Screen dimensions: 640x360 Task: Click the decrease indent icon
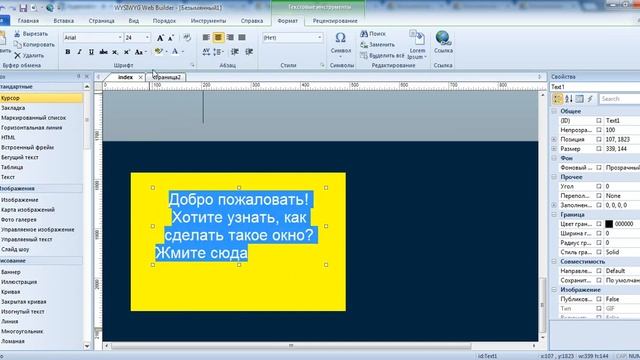point(235,51)
